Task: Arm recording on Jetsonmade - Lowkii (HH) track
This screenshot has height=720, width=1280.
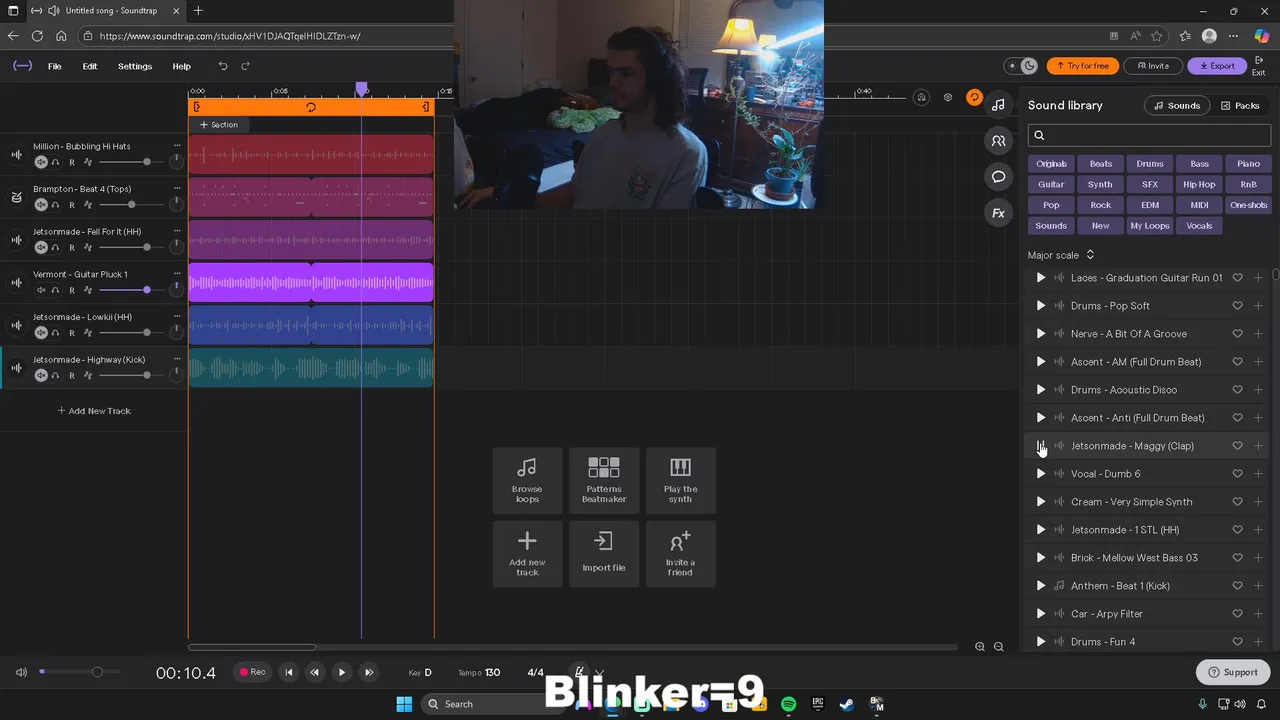Action: pos(71,333)
